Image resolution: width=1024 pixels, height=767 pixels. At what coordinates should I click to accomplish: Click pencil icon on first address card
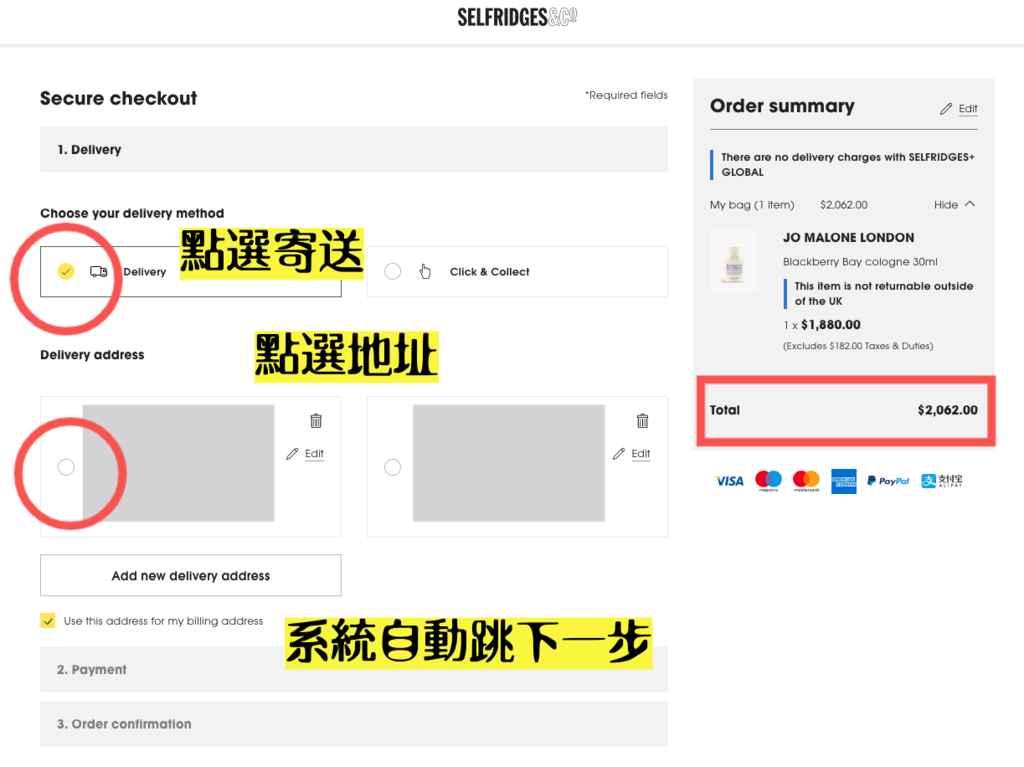click(292, 453)
